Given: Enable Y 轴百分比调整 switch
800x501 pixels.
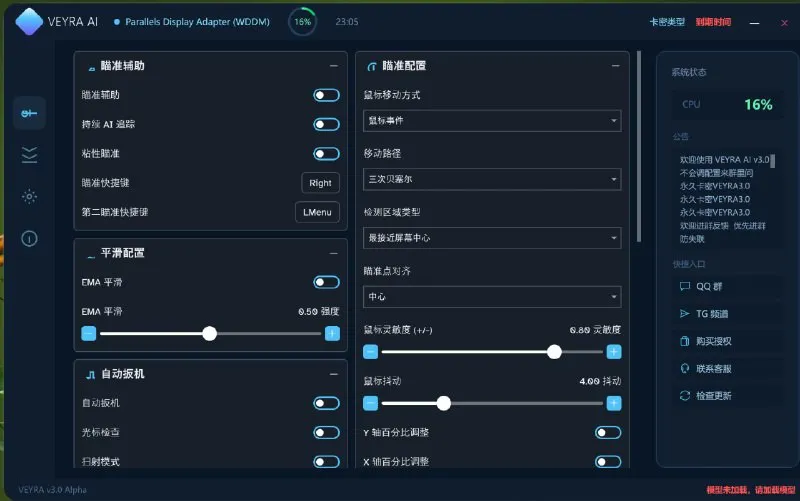Looking at the screenshot, I should pyautogui.click(x=608, y=433).
